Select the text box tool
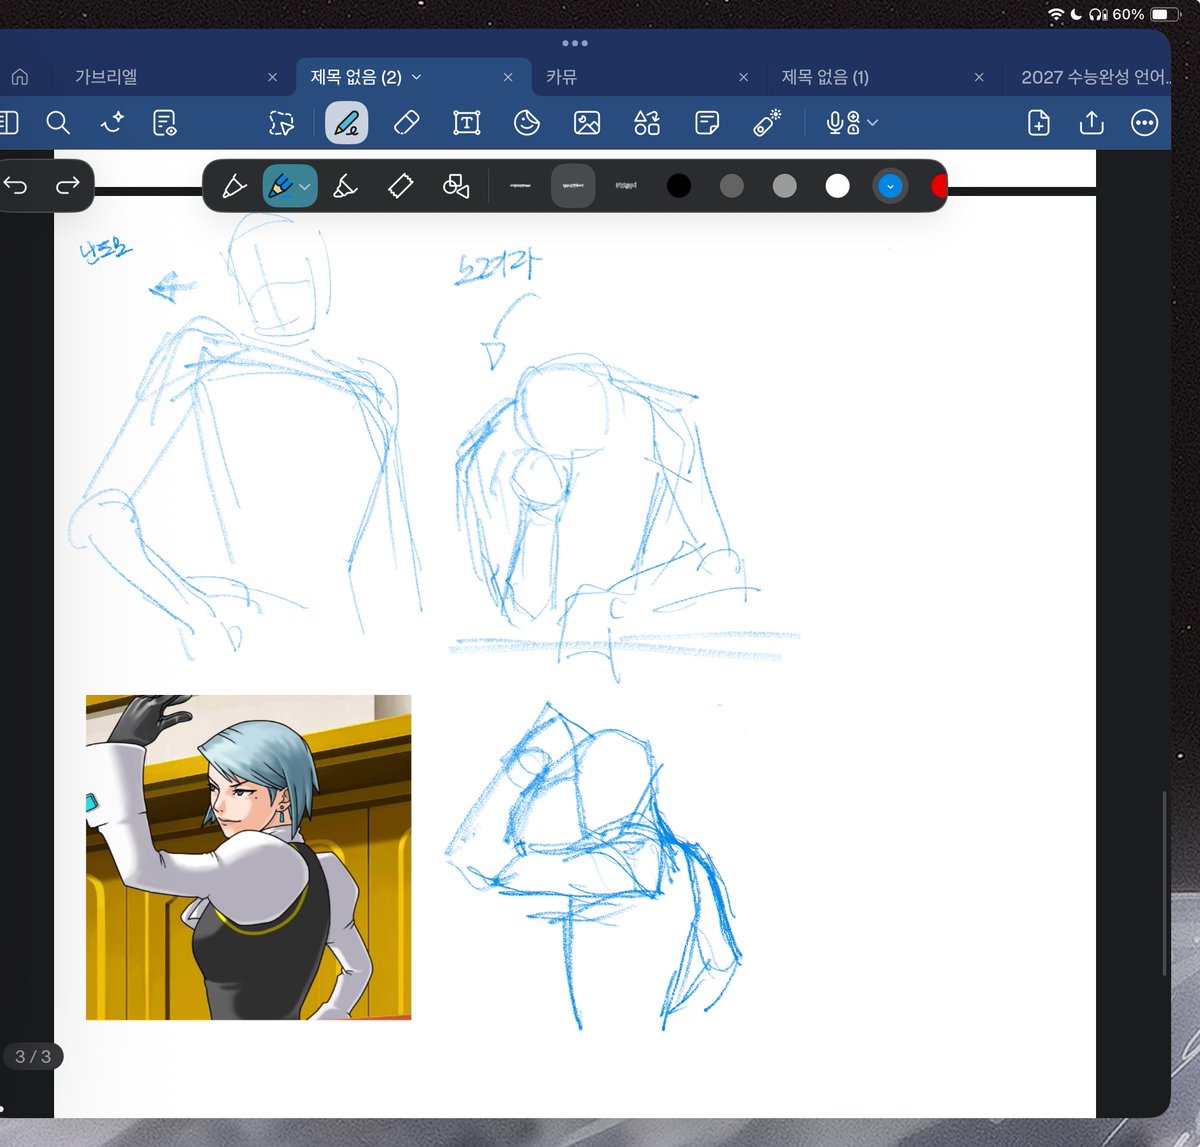 pyautogui.click(x=467, y=122)
